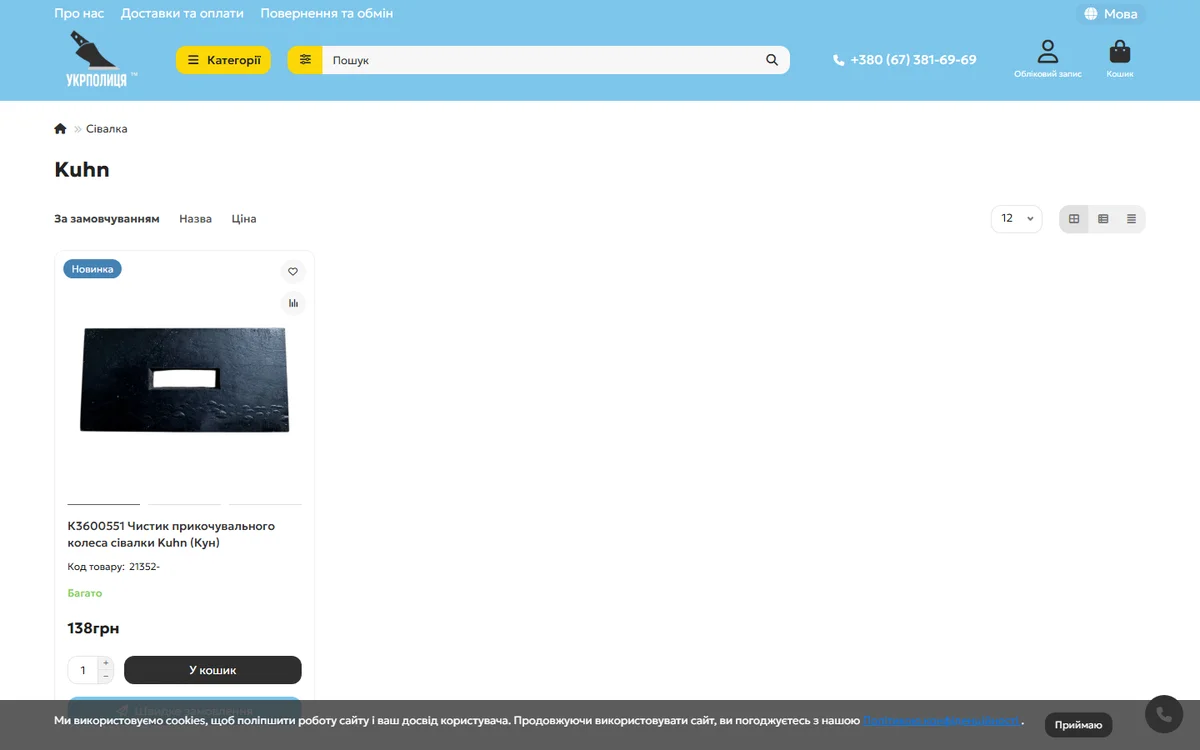The height and width of the screenshot is (750, 1200).
Task: Click the Код товару 21352- text
Action: click(x=113, y=567)
